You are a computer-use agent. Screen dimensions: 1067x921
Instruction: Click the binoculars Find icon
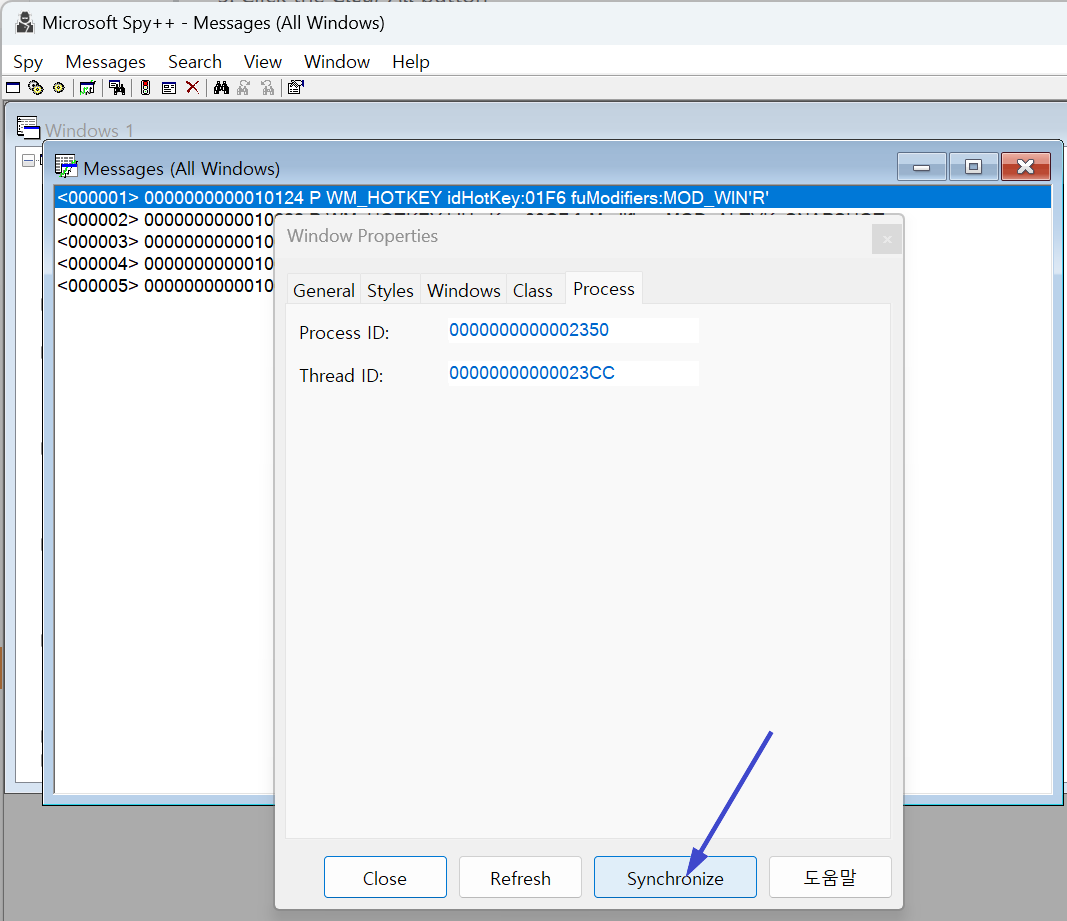pyautogui.click(x=221, y=88)
